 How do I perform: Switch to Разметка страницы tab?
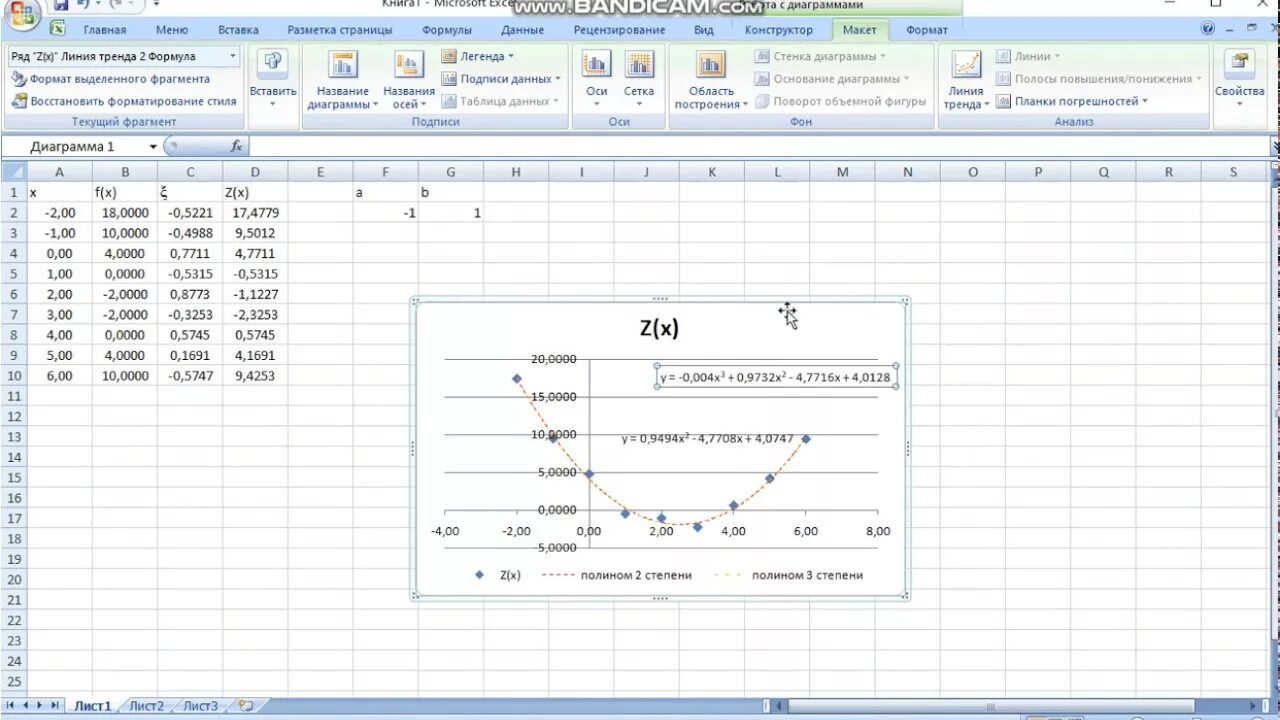(340, 30)
